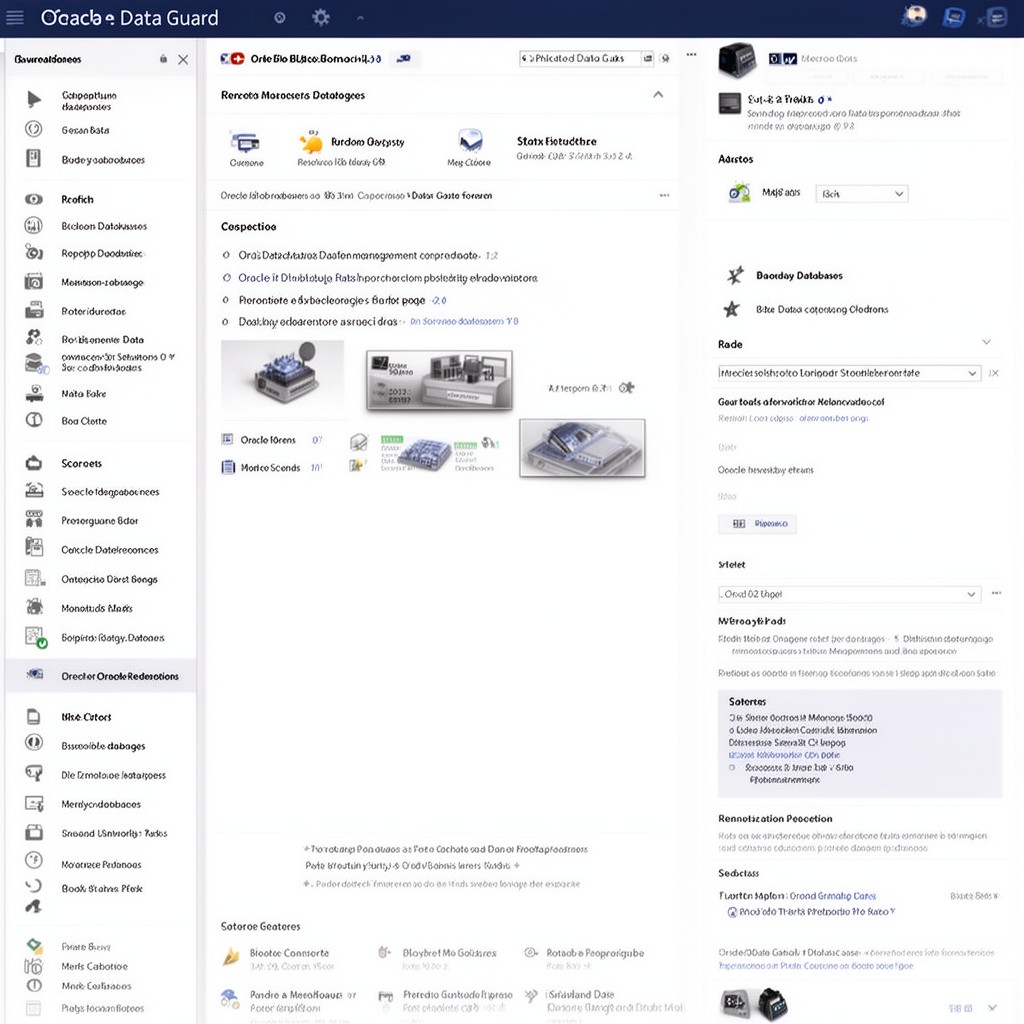Click icon beside 'Bssoolote dabages'
1024x1024 pixels.
tap(34, 743)
